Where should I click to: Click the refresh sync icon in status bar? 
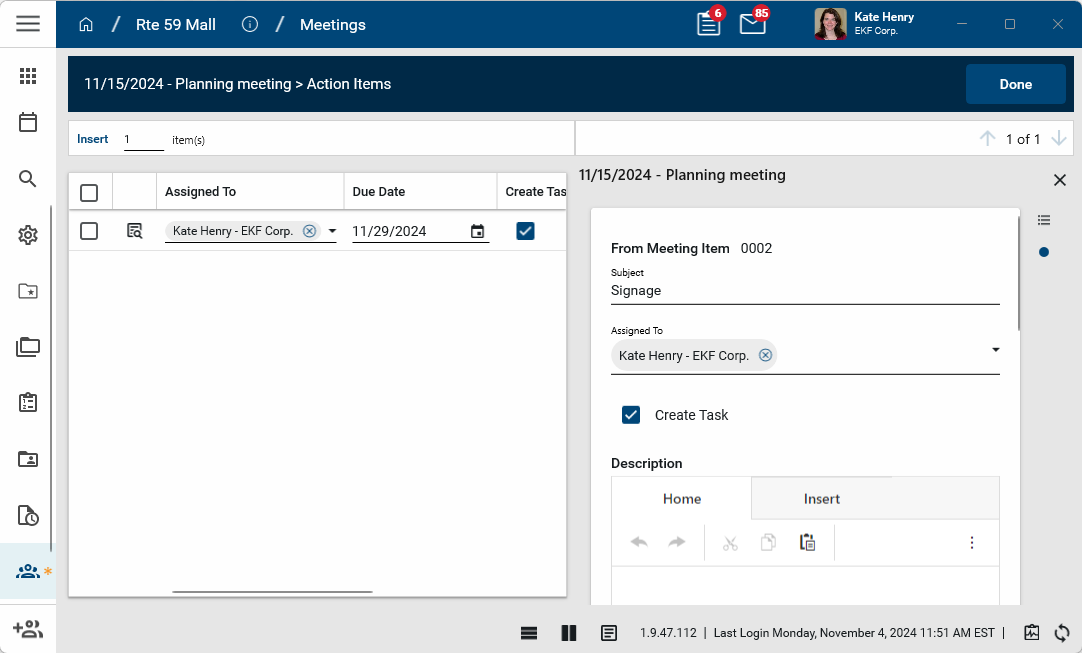click(x=1062, y=633)
